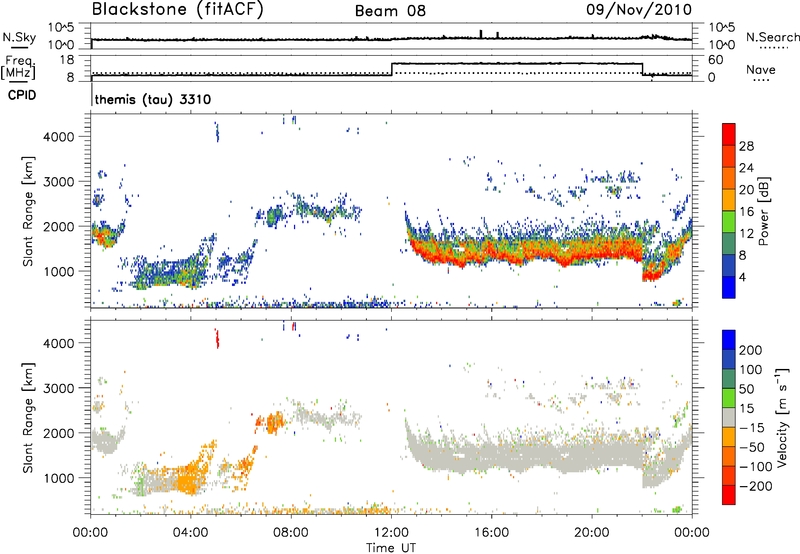Click the '04:00' time tick label
Screen dimensions: 800x554
pos(191,533)
